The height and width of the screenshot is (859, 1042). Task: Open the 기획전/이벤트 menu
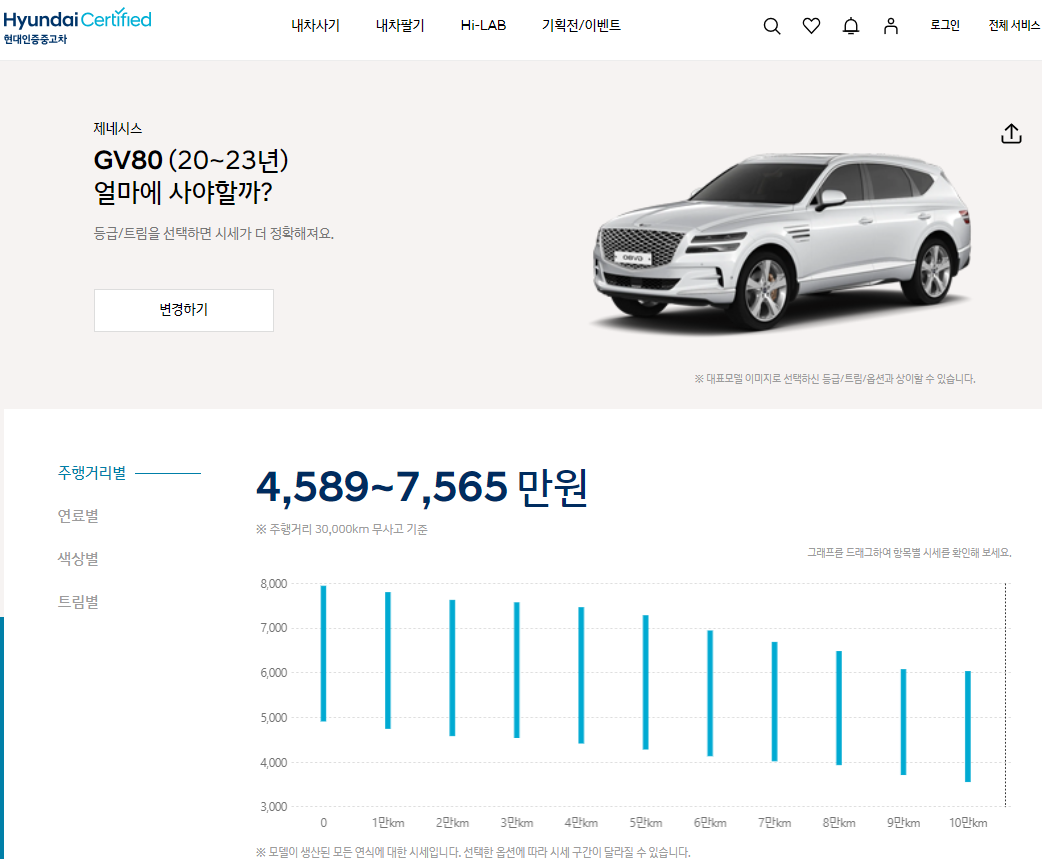581,25
